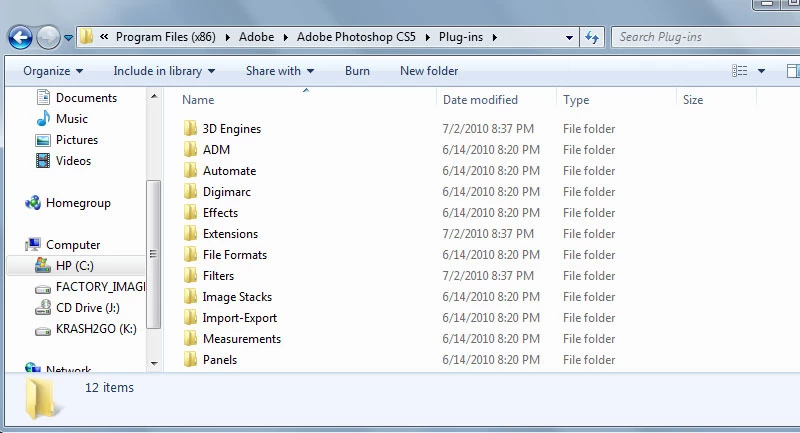Viewport: 800px width, 433px height.
Task: Open the address bar history dropdown
Action: click(x=569, y=37)
